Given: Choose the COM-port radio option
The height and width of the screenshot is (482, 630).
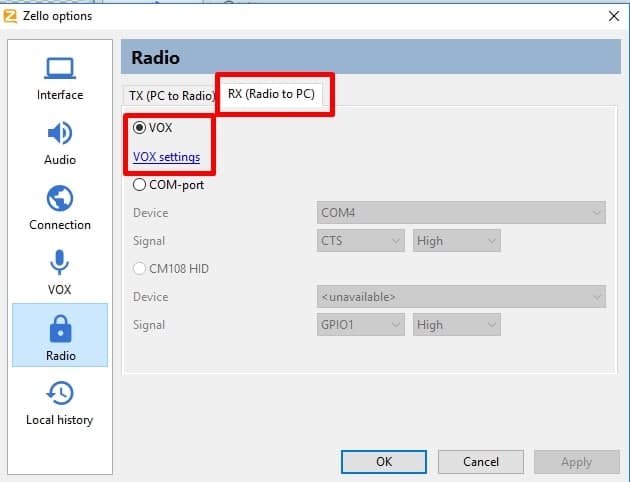Looking at the screenshot, I should click(x=140, y=184).
